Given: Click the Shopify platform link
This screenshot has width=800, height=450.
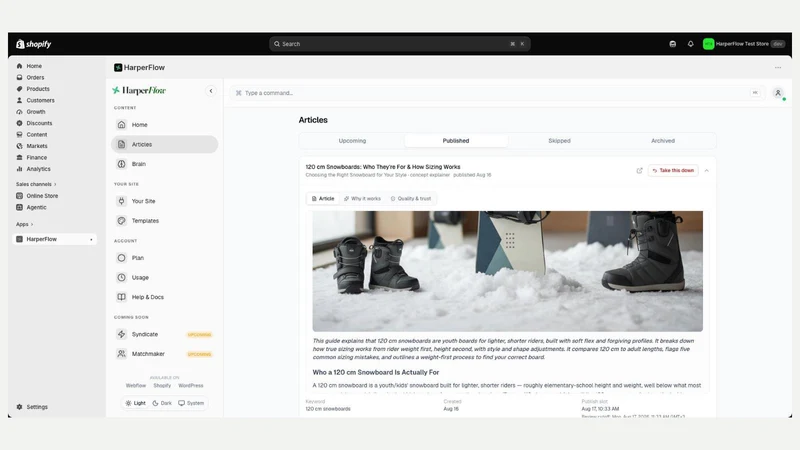Looking at the screenshot, I should (x=162, y=386).
